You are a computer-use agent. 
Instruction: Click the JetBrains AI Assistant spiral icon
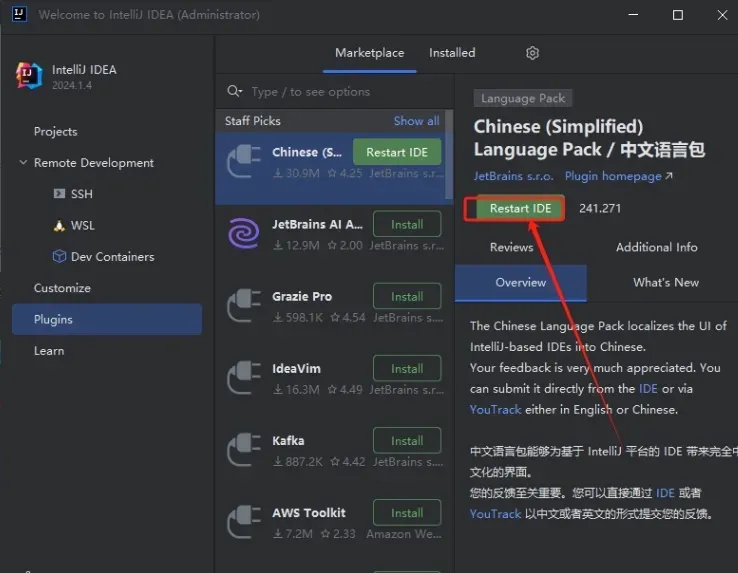click(243, 233)
